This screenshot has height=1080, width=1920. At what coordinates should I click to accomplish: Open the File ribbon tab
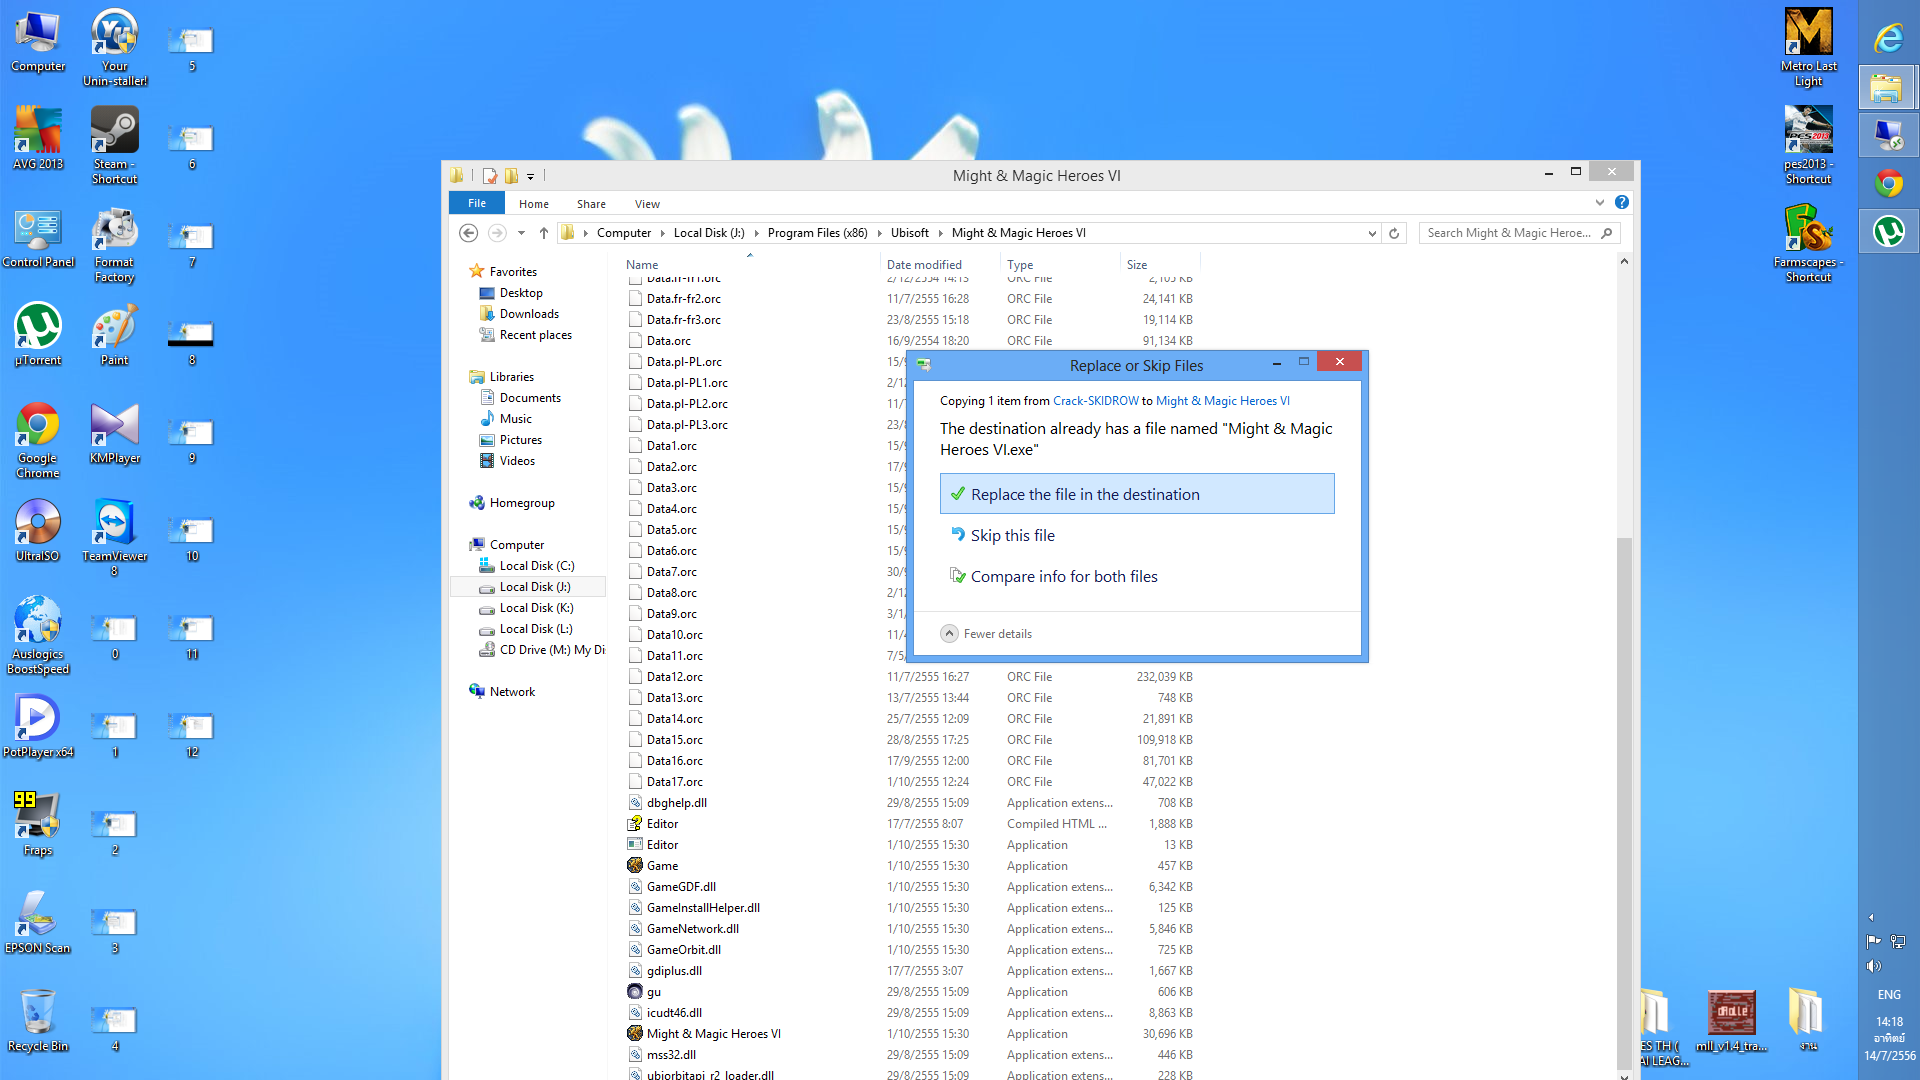477,203
